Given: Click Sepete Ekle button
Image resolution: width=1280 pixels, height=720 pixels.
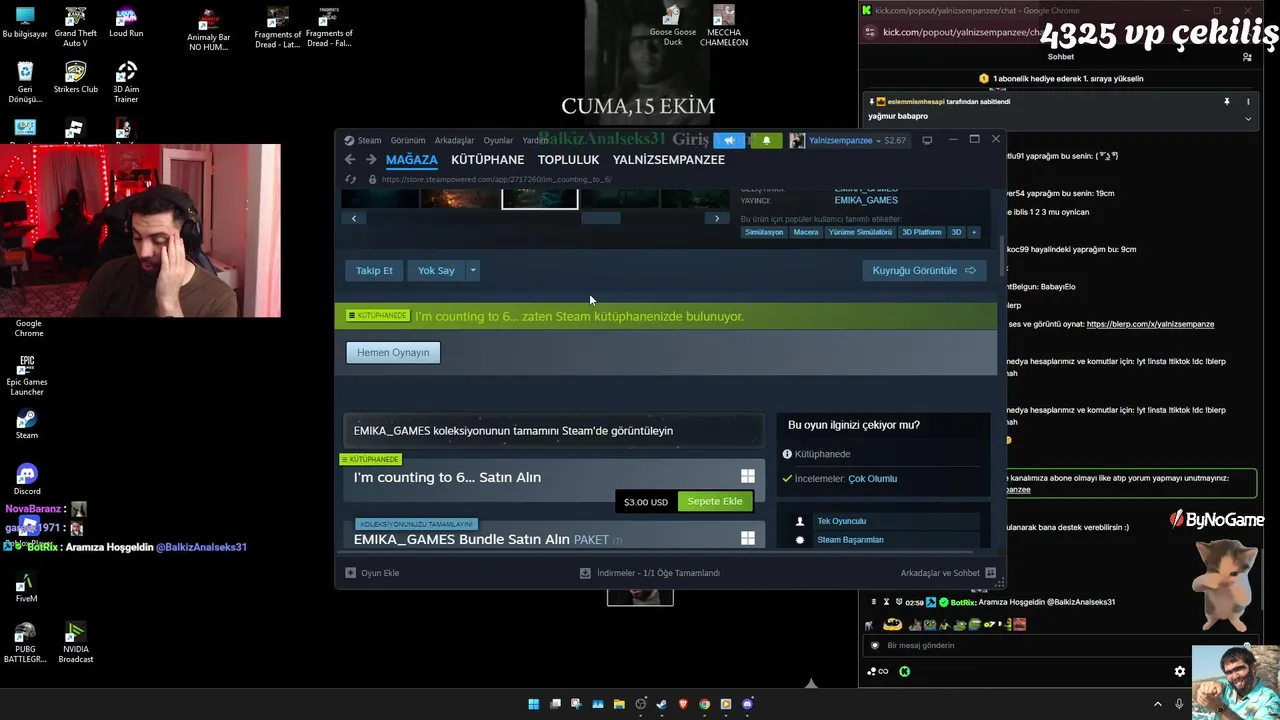Looking at the screenshot, I should tap(715, 501).
